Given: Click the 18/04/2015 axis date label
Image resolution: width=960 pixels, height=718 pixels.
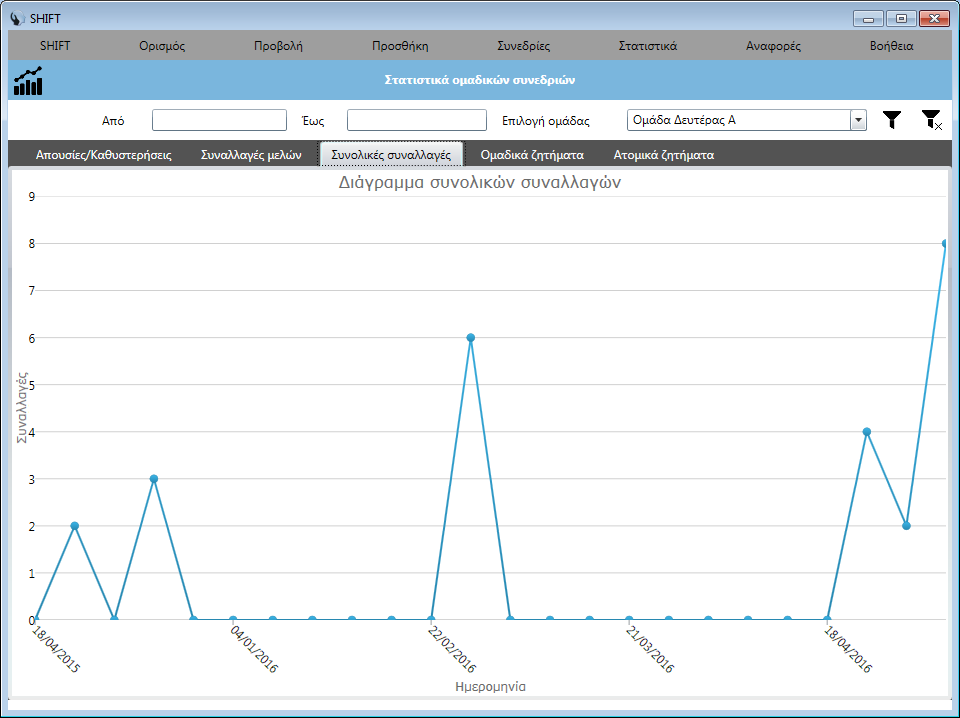Looking at the screenshot, I should tap(56, 649).
